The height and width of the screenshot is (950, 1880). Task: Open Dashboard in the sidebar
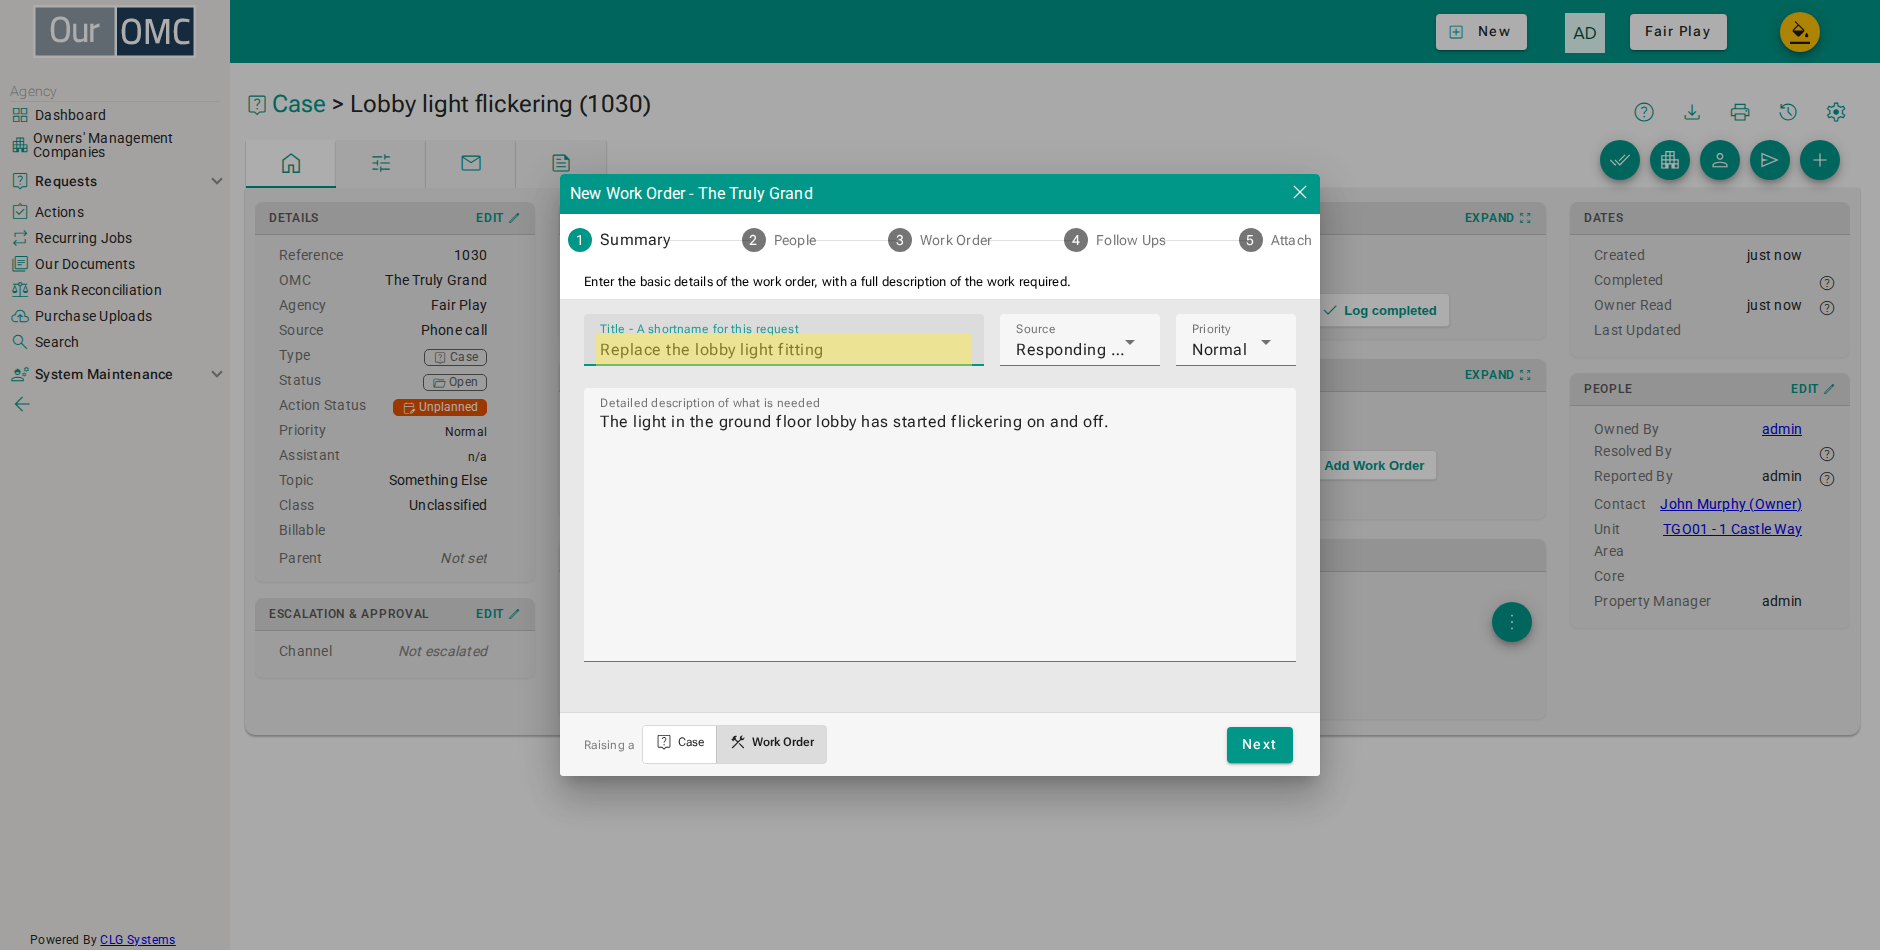click(70, 115)
